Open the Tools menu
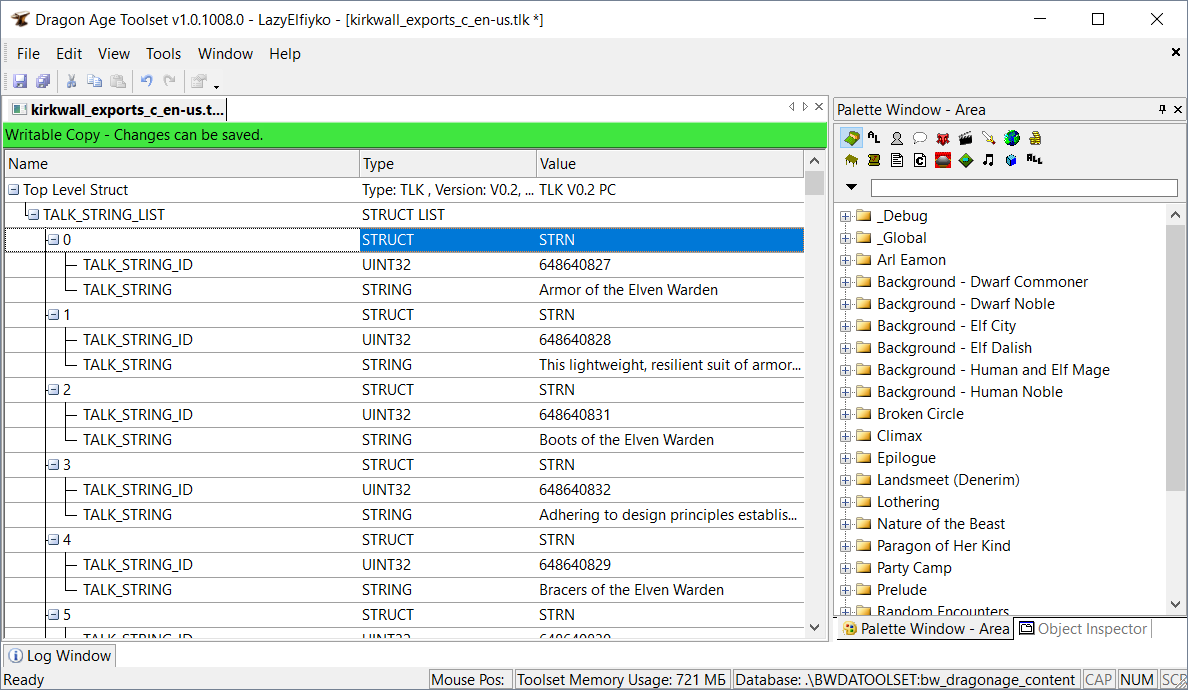The width and height of the screenshot is (1188, 690). [163, 54]
